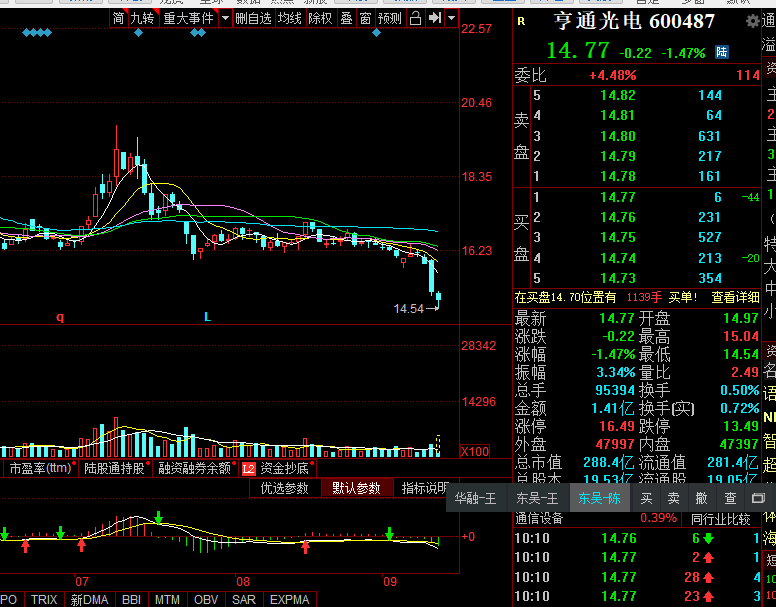
Task: Open 指标说明 indicator description
Action: (x=424, y=488)
